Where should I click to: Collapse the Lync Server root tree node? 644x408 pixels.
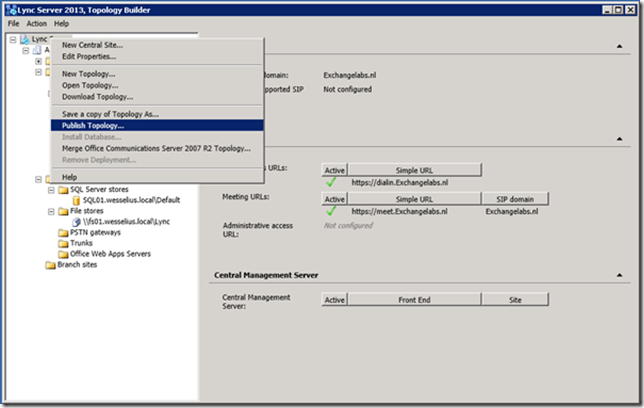[x=11, y=39]
